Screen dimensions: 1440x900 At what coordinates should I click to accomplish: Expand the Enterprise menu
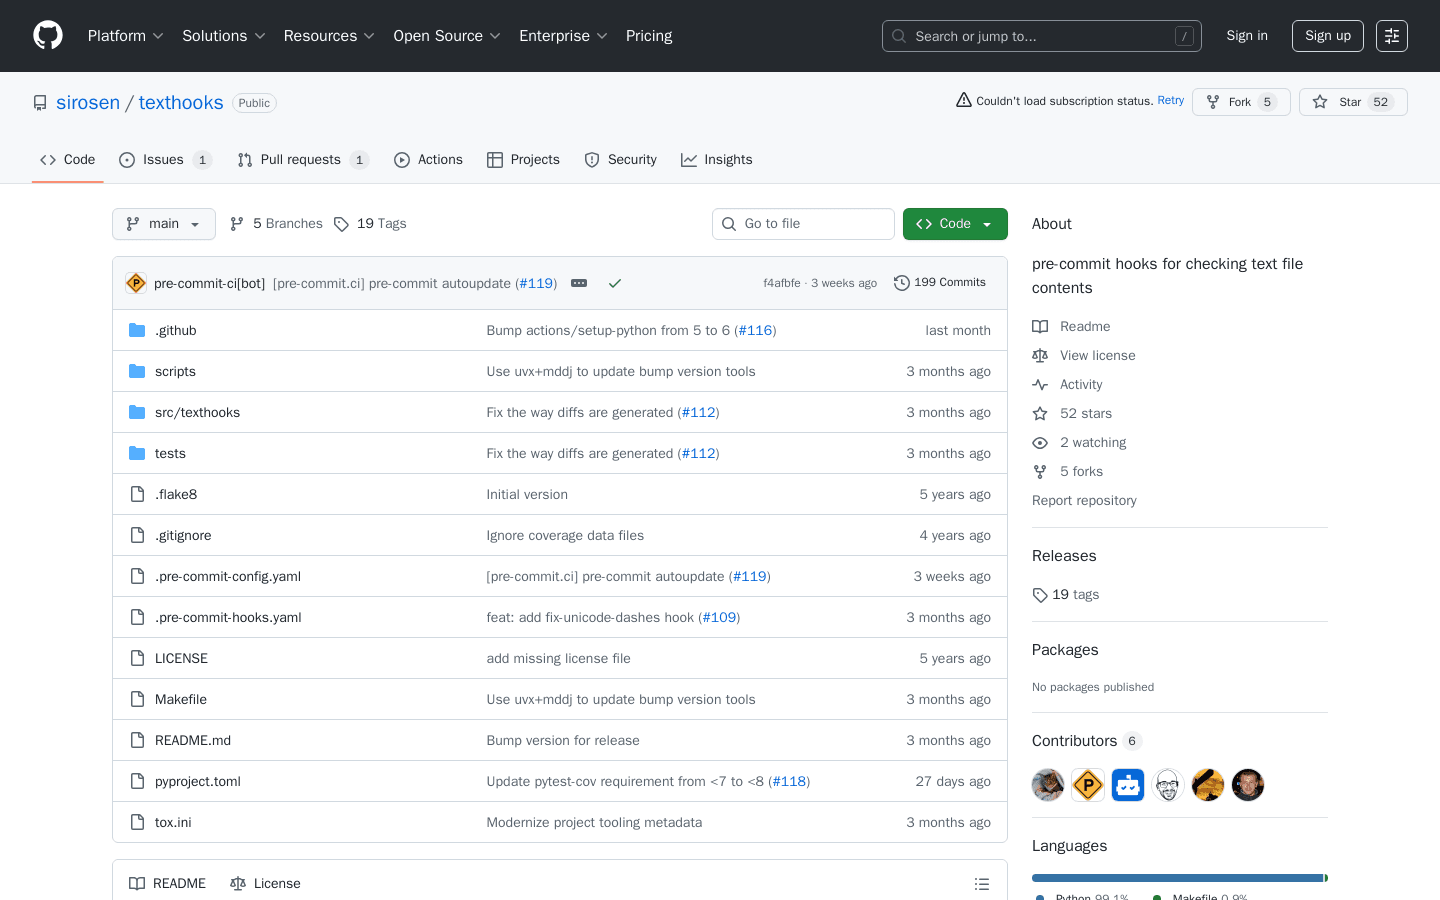[563, 36]
